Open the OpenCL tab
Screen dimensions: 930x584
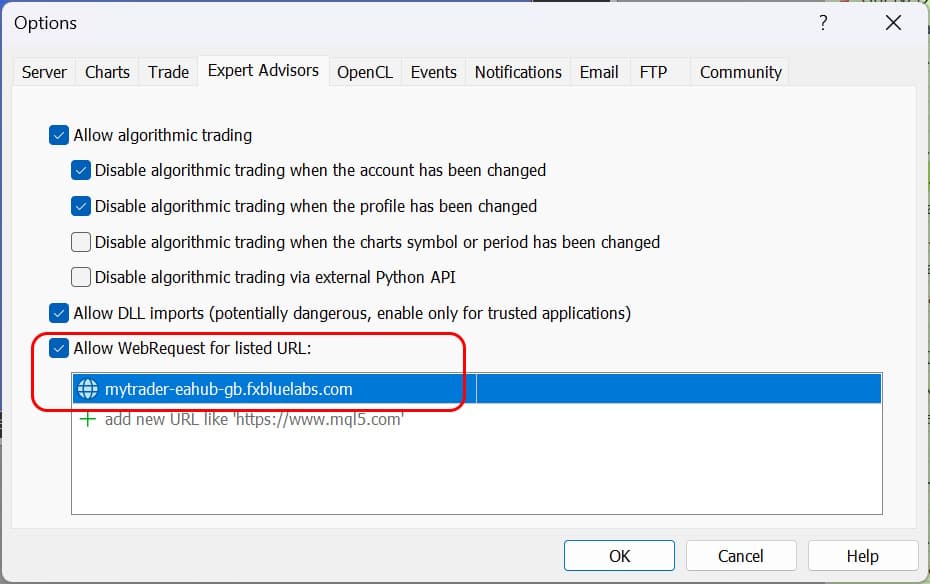(364, 72)
